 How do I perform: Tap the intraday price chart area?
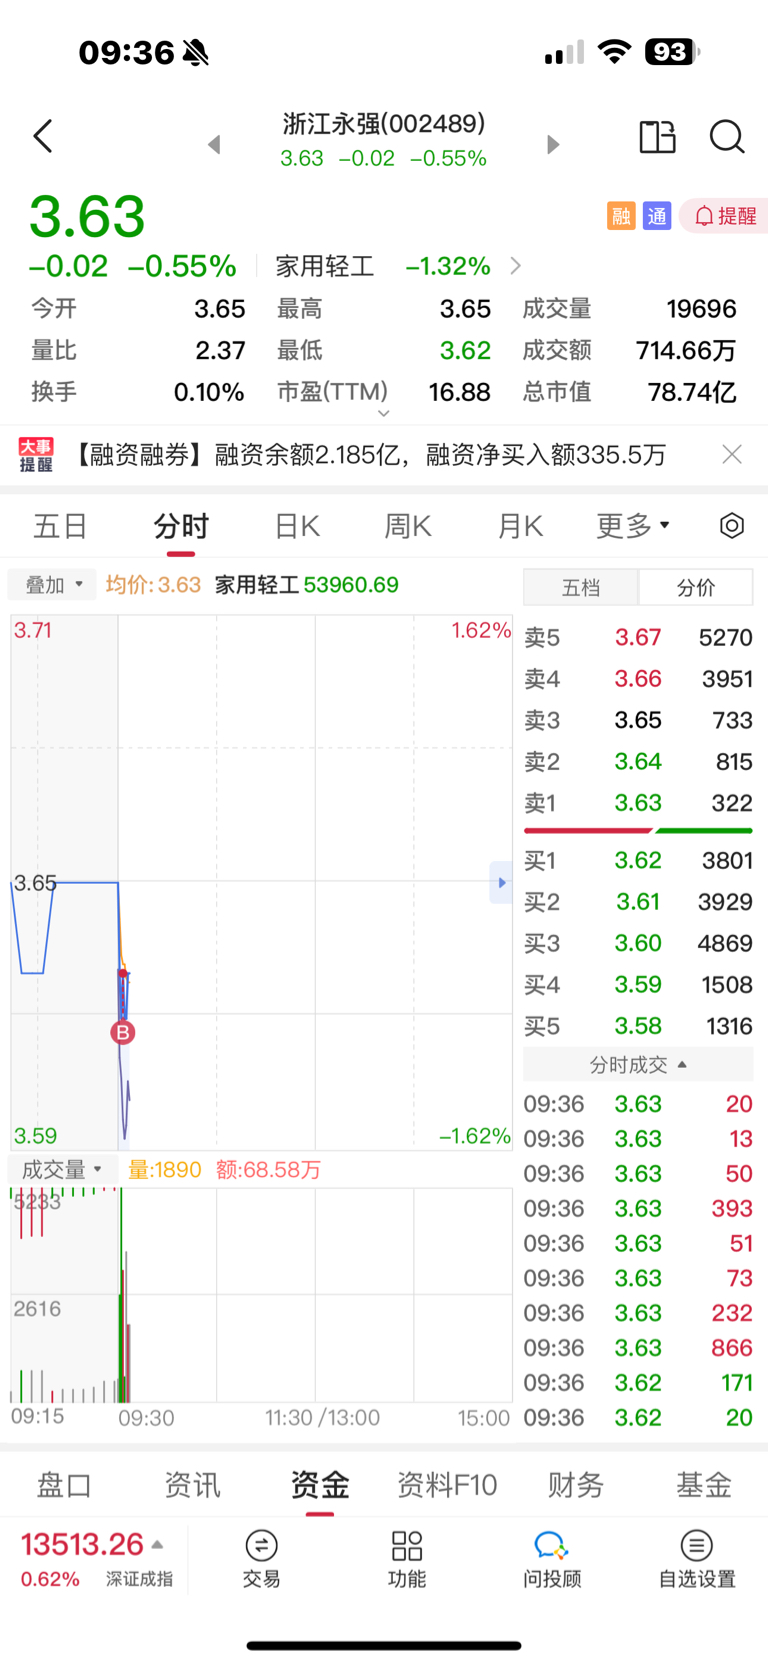261,882
